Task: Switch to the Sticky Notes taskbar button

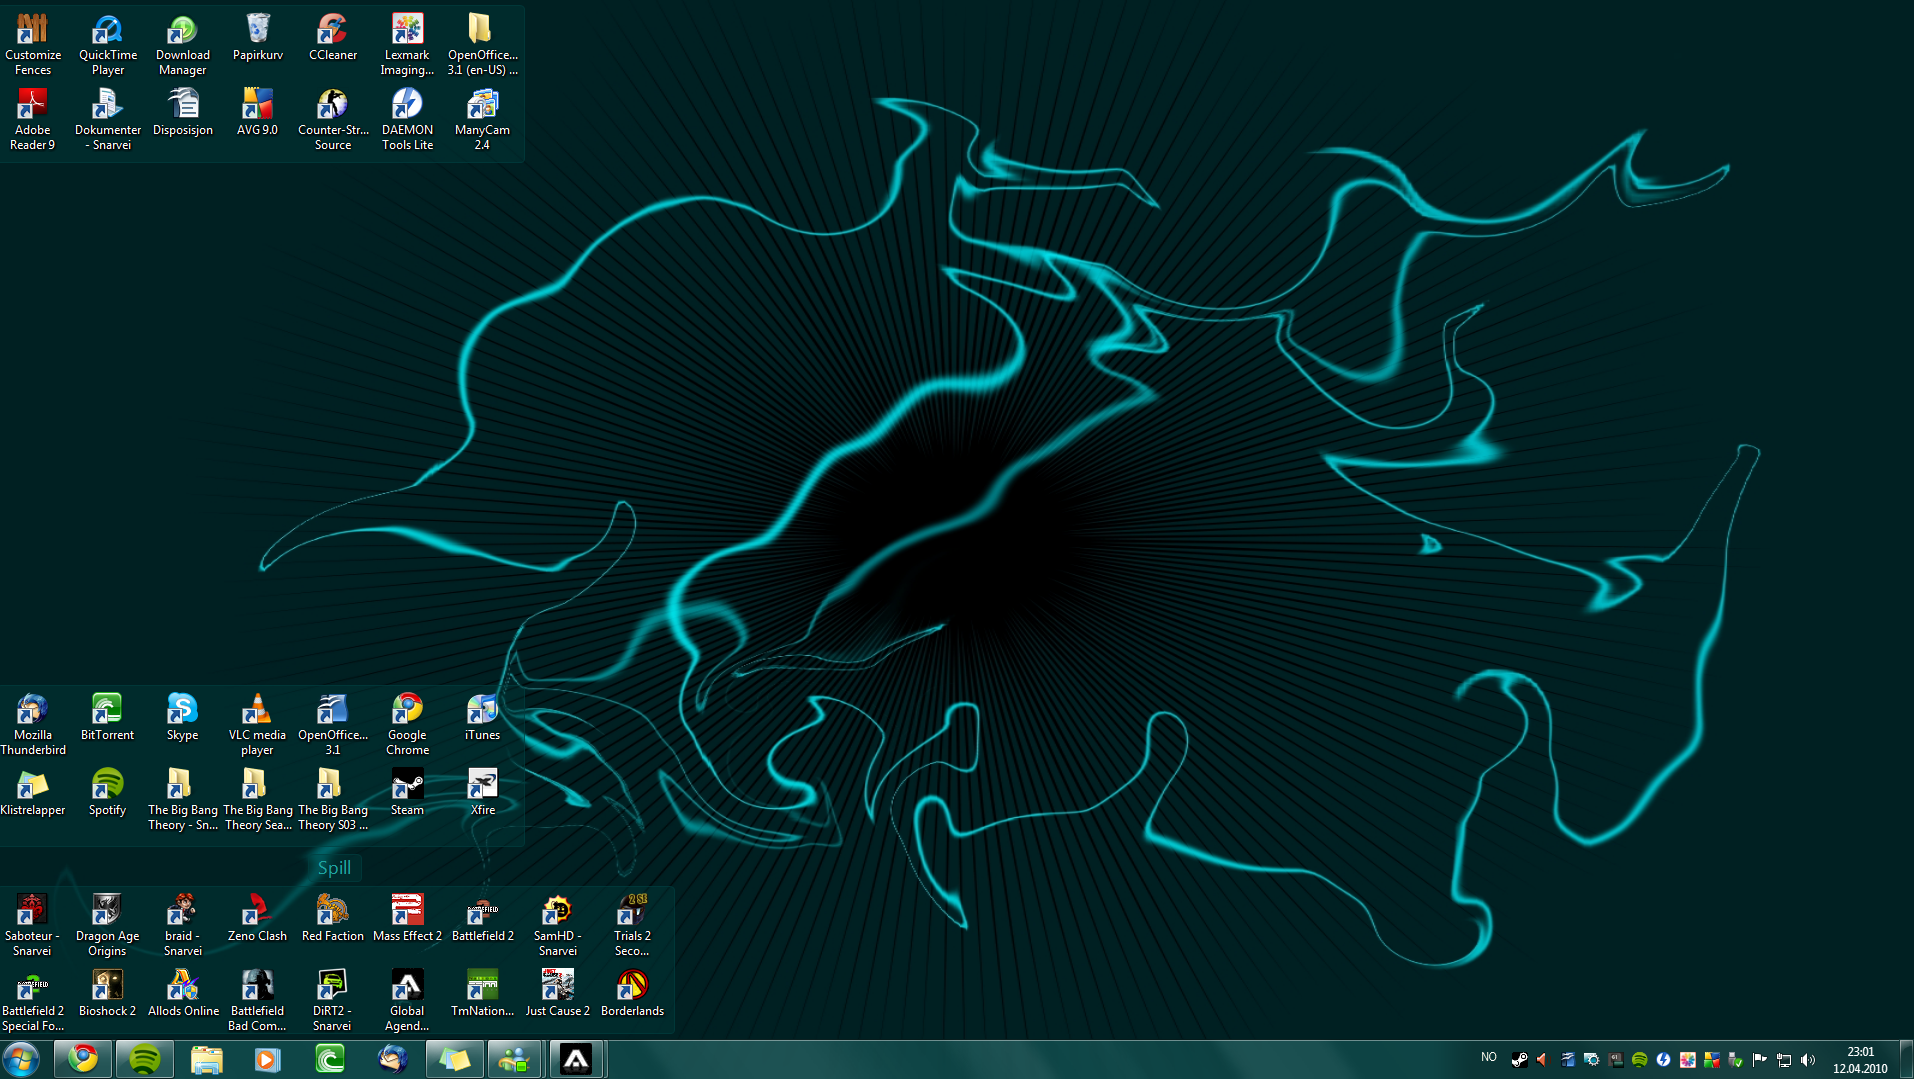Action: (x=454, y=1059)
